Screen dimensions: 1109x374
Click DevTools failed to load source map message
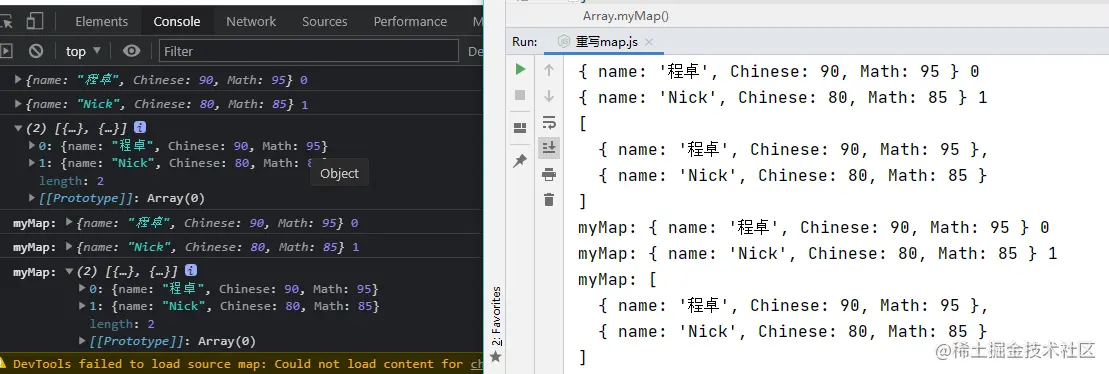coord(248,363)
